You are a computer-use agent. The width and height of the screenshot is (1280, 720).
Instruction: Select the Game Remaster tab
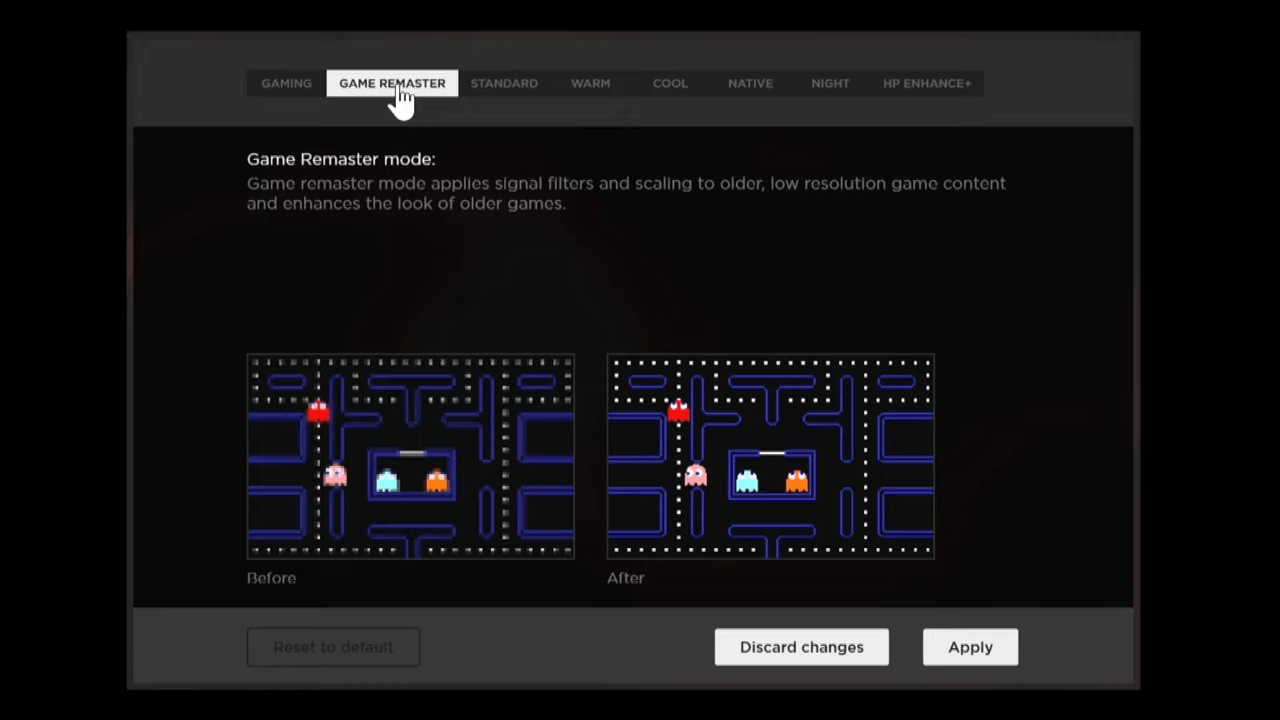392,83
